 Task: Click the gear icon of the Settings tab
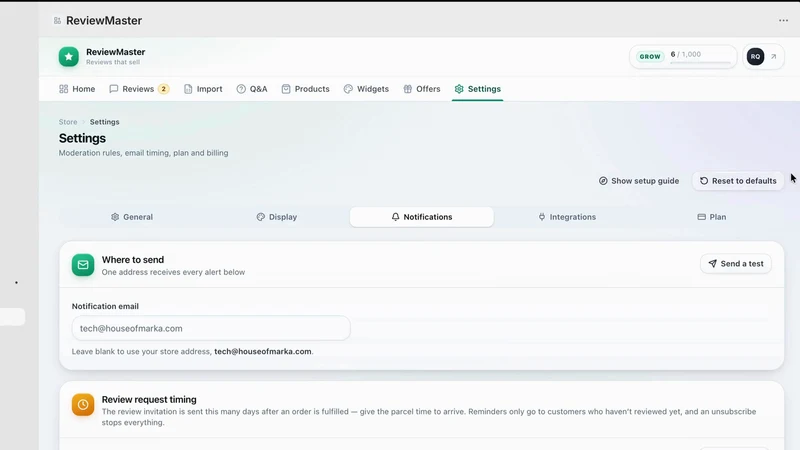point(459,89)
